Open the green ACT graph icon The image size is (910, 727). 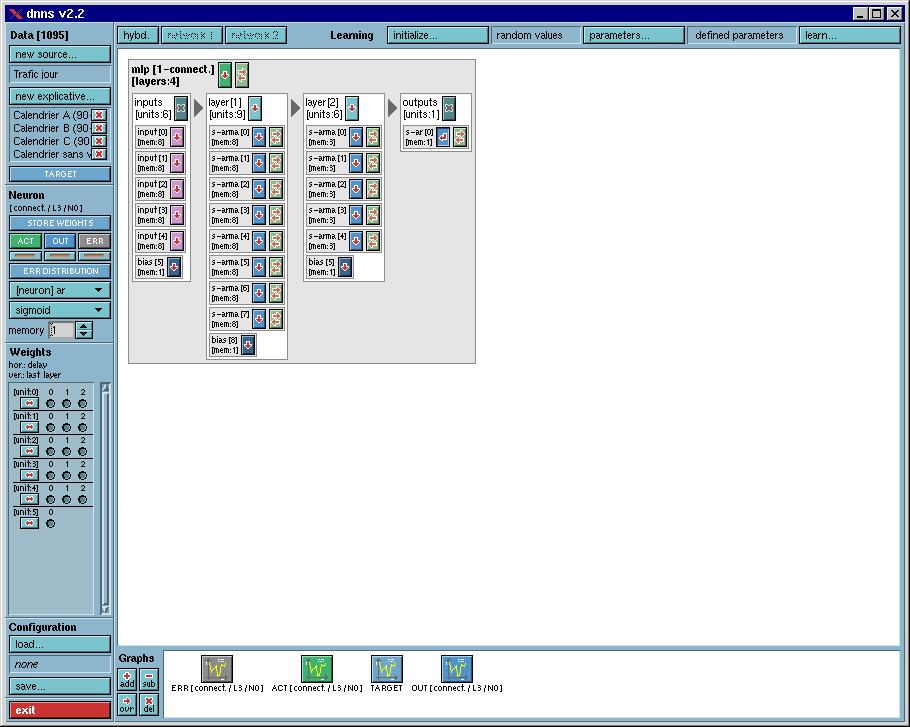tap(316, 669)
